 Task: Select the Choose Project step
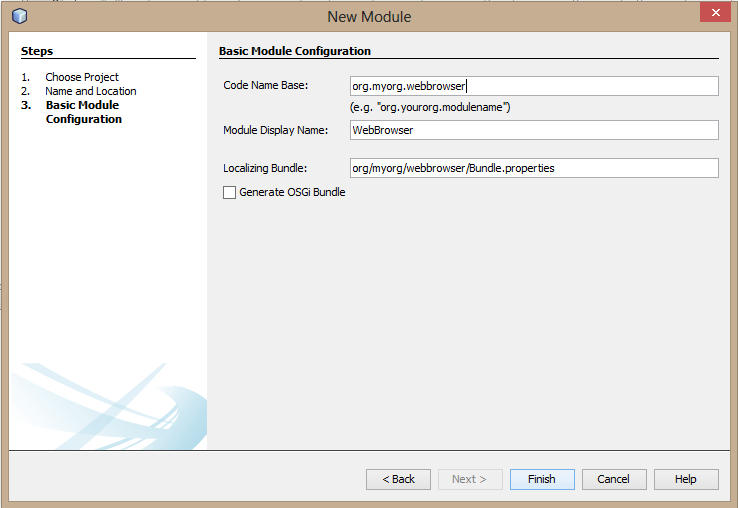(x=81, y=77)
